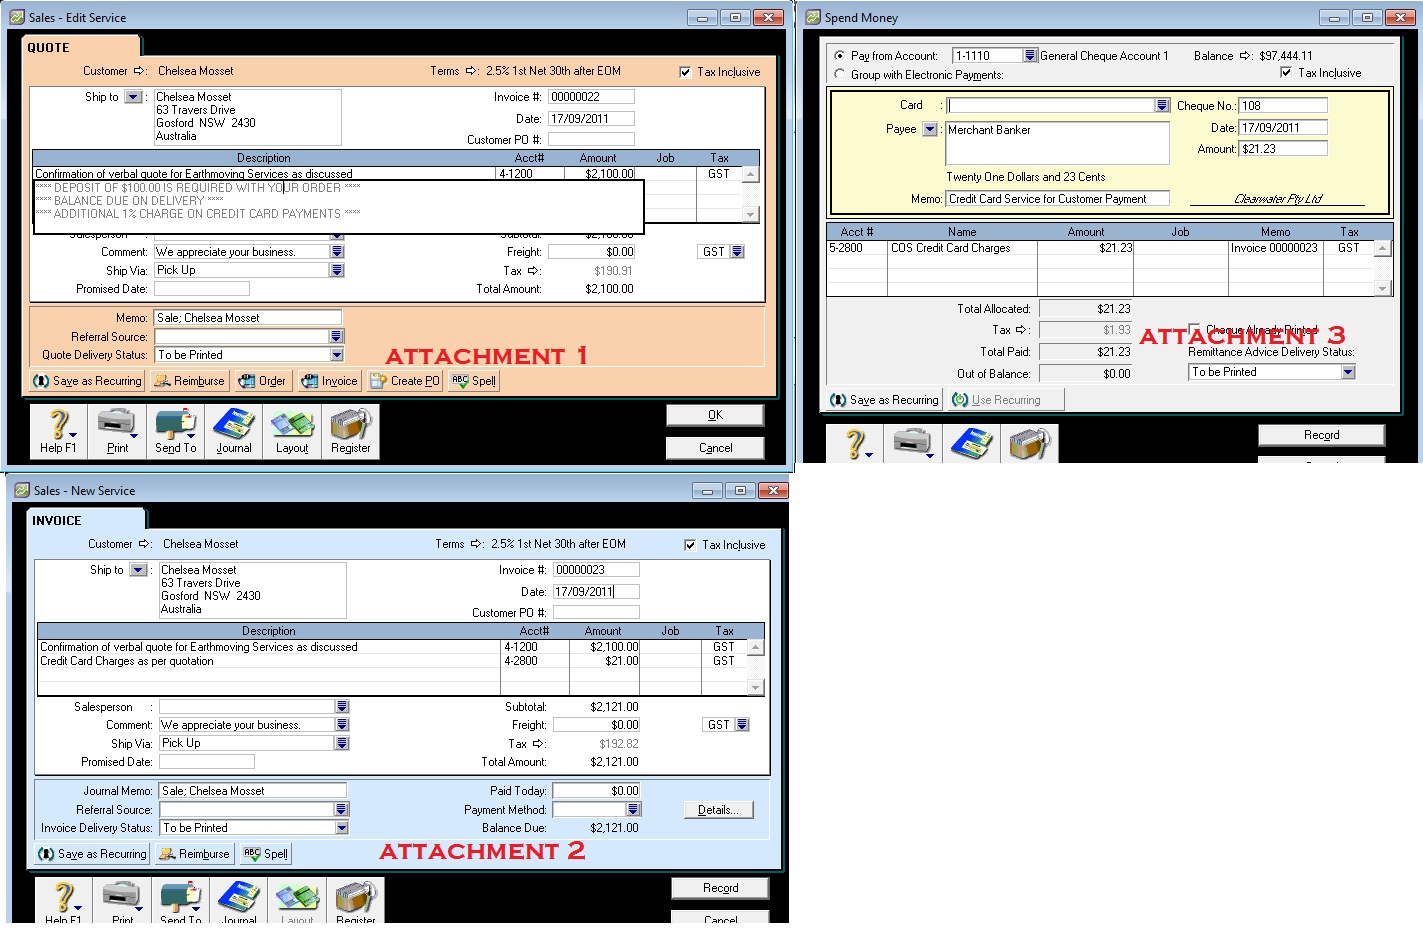Click the Print icon in the New Service window
This screenshot has width=1423, height=936.
click(122, 901)
